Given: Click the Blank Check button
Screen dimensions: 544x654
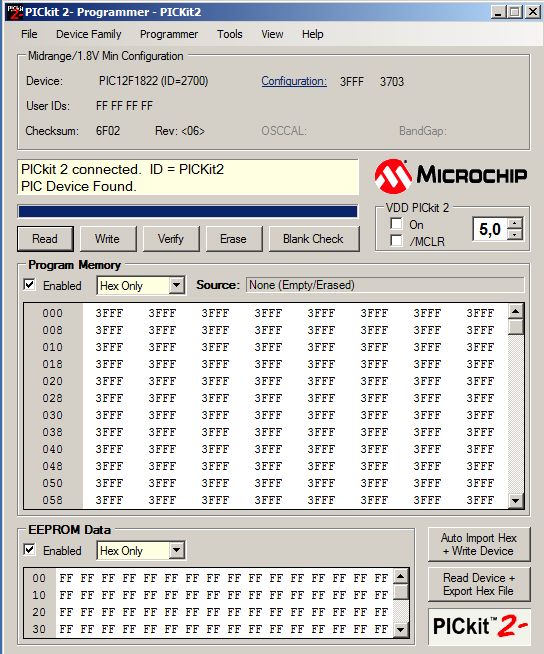Looking at the screenshot, I should coord(314,239).
